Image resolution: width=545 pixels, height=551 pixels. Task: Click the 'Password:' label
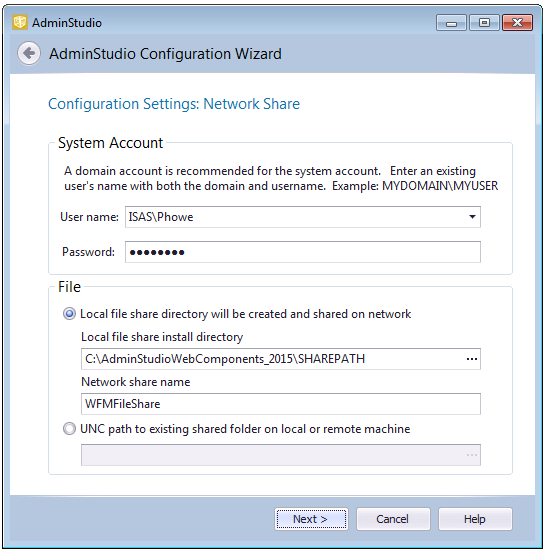tap(88, 252)
